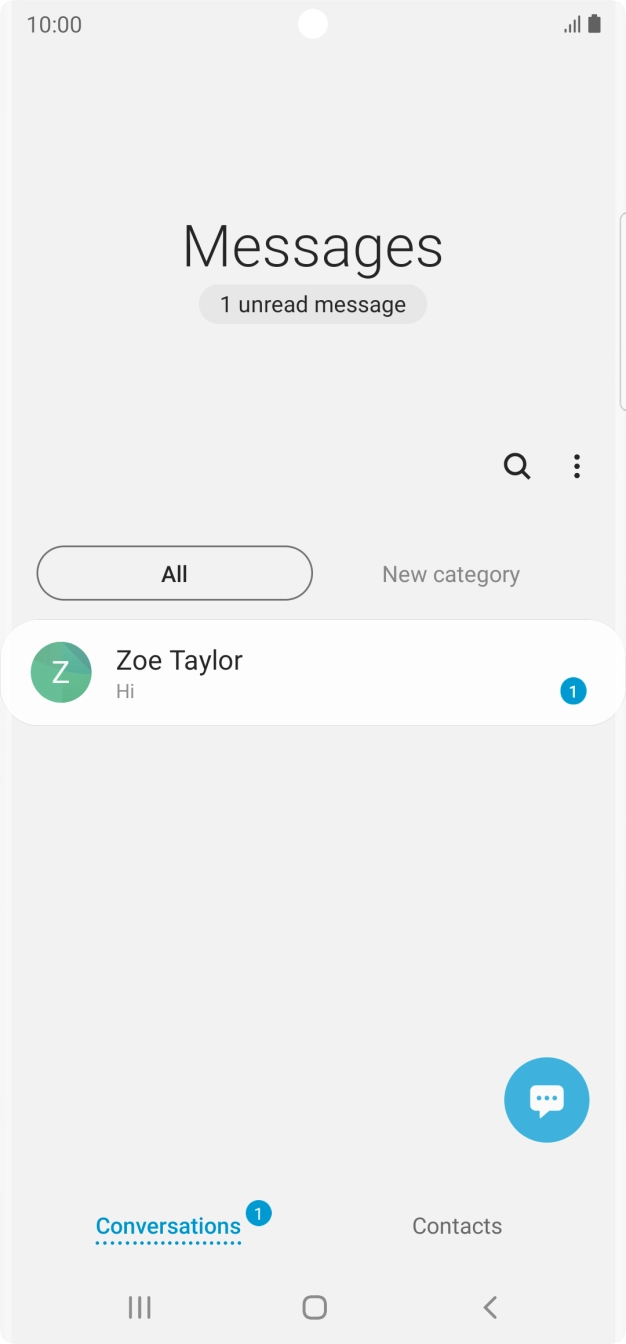This screenshot has width=626, height=1344.
Task: Tap the 1 unread message label
Action: pyautogui.click(x=312, y=303)
